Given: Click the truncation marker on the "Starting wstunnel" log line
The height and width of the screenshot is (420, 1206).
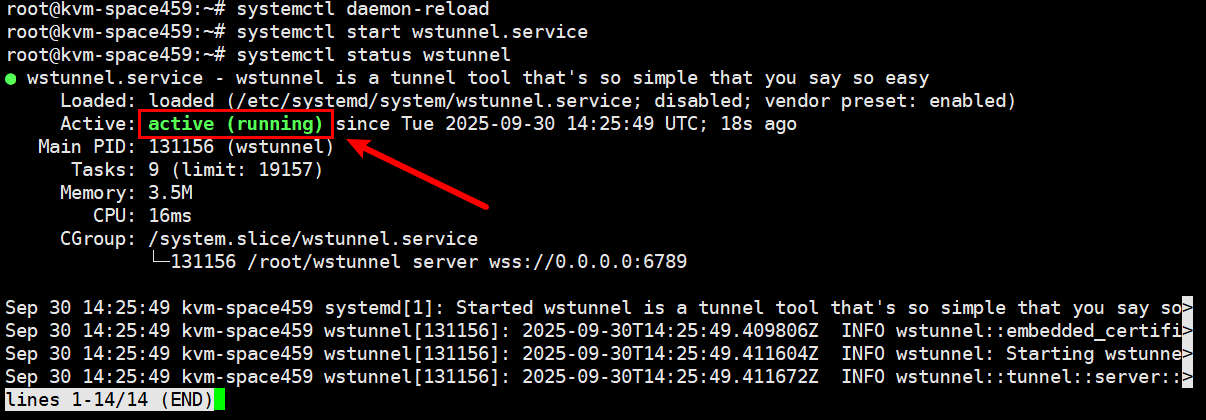Looking at the screenshot, I should [1187, 354].
